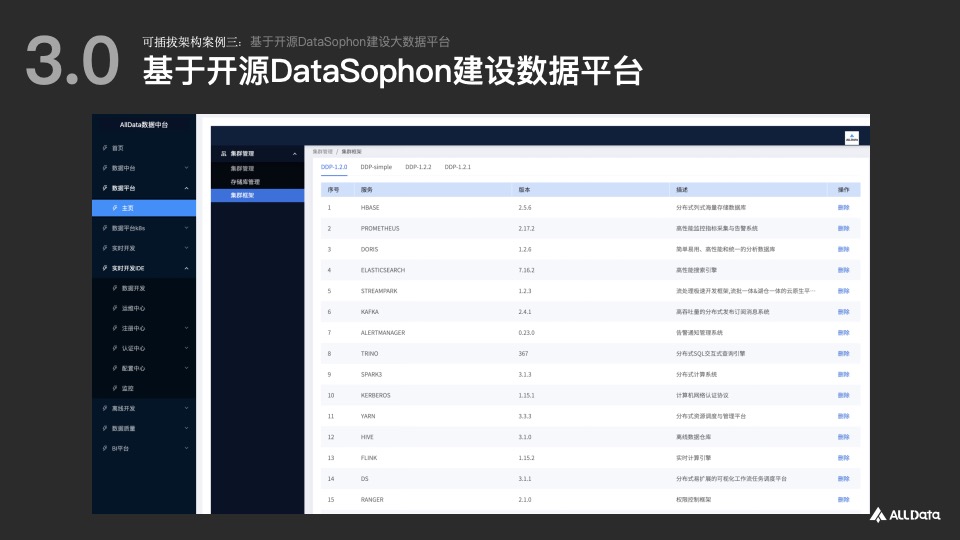960x540 pixels.
Task: Click version 367 in TRINO row
Action: (x=523, y=353)
